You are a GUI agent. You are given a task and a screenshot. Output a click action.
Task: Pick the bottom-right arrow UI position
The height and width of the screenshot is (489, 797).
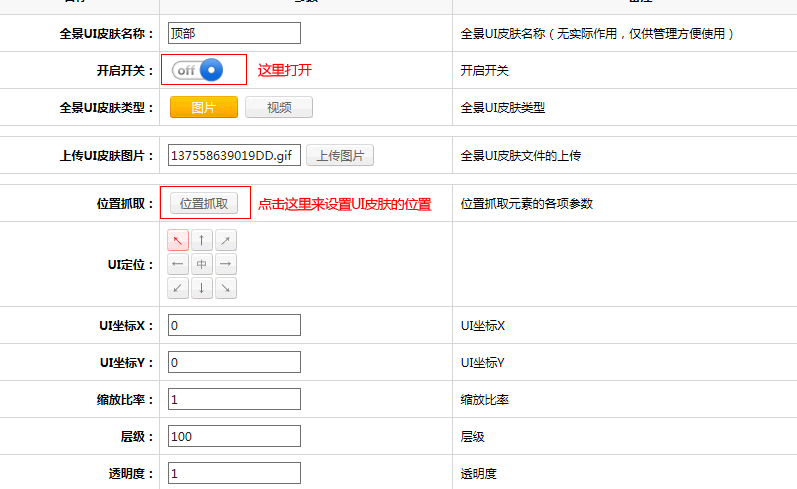226,288
